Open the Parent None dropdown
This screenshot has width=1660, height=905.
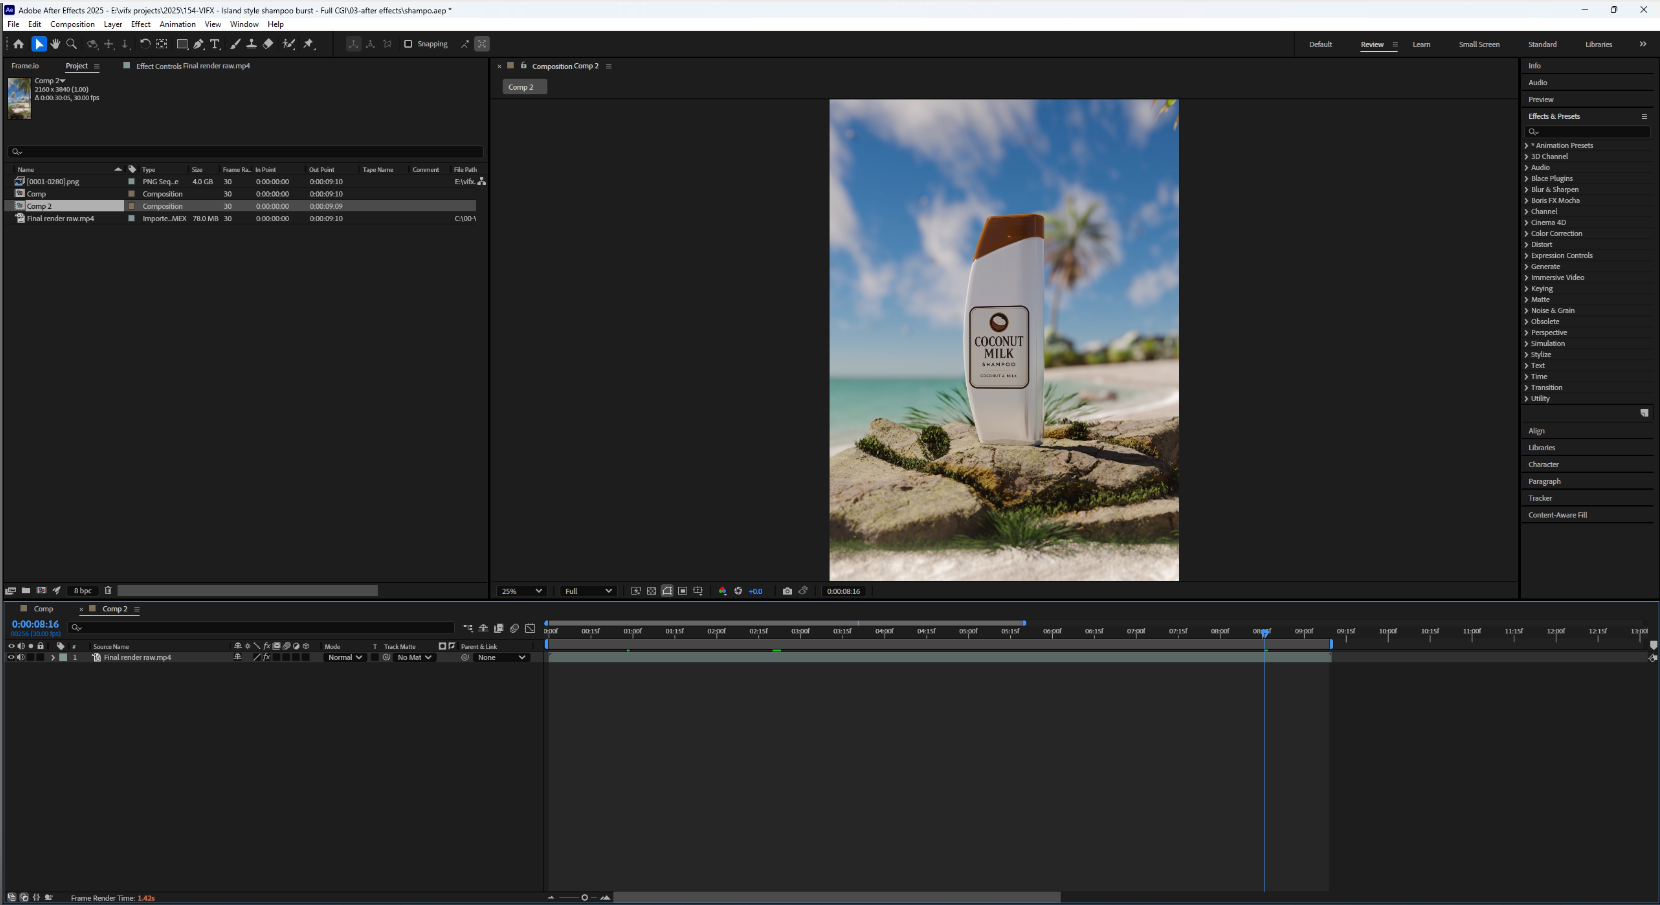pyautogui.click(x=502, y=657)
